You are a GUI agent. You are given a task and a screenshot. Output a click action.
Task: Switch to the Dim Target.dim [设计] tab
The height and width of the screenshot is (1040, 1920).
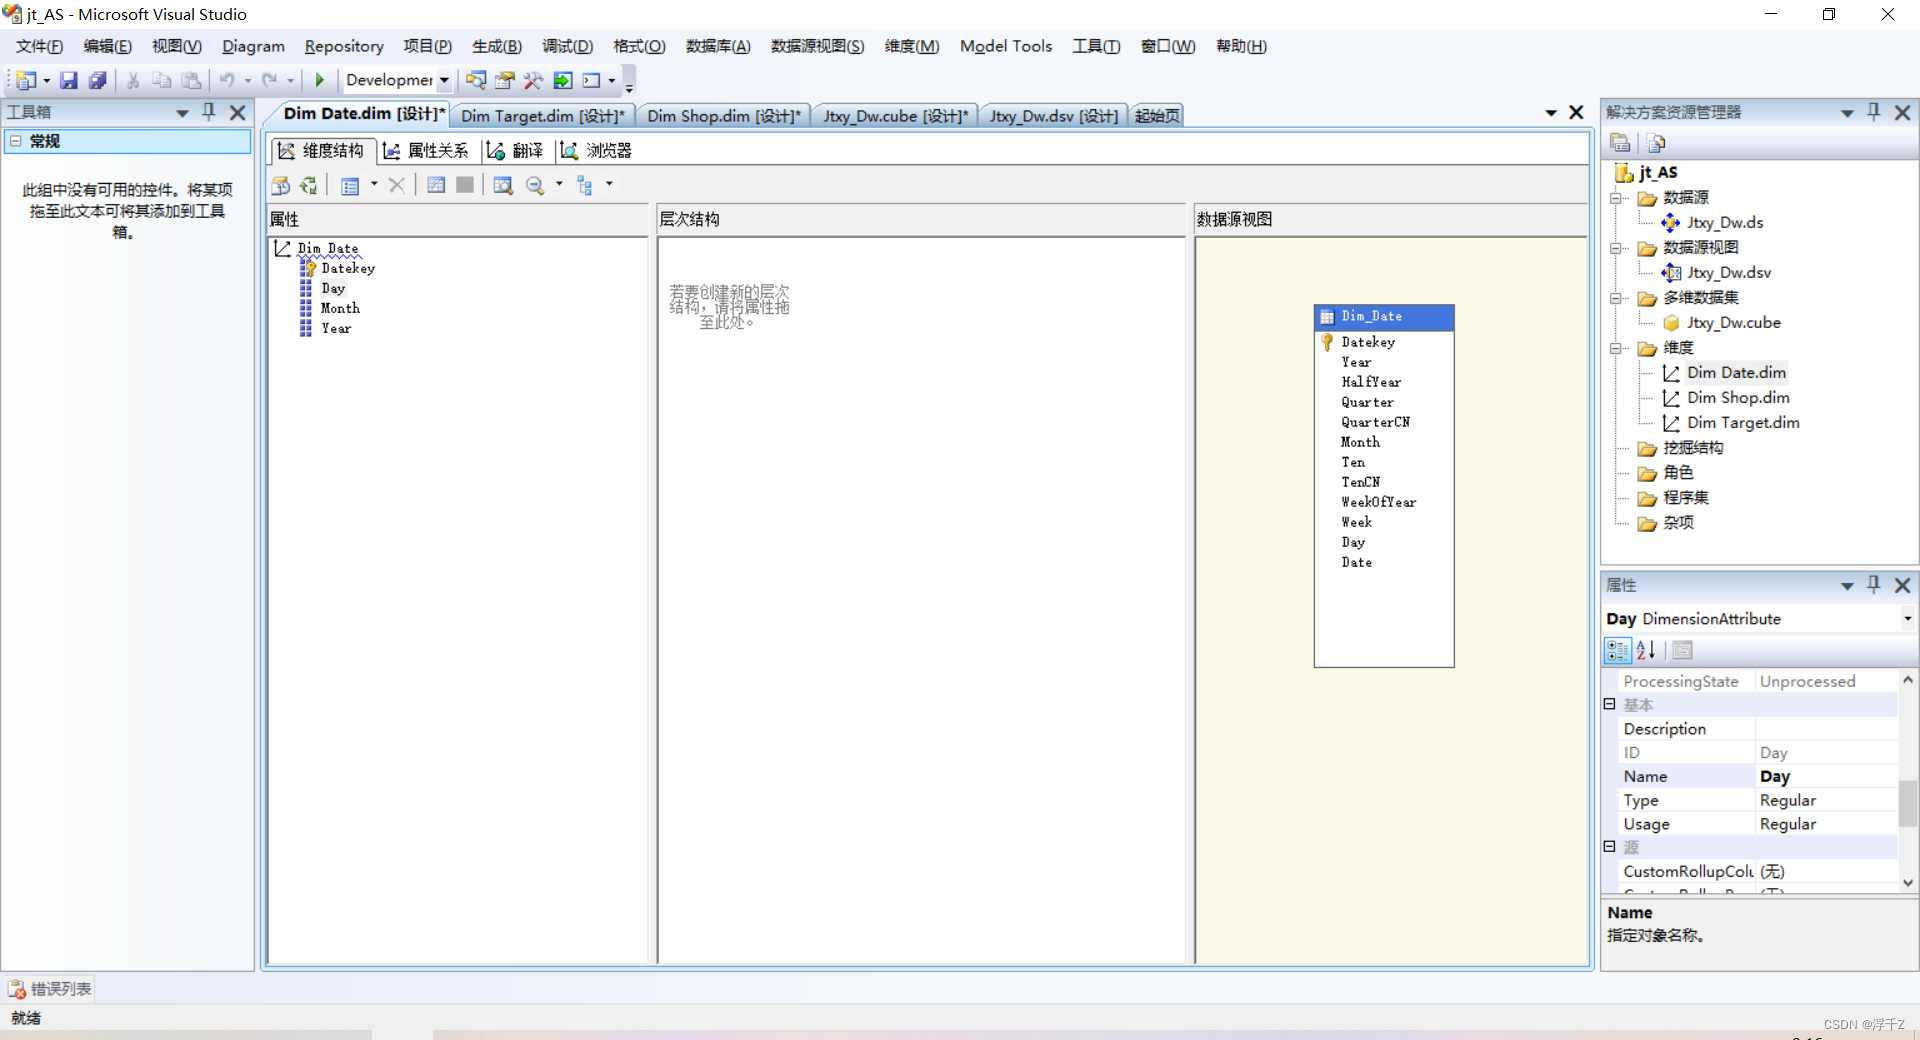pos(542,116)
